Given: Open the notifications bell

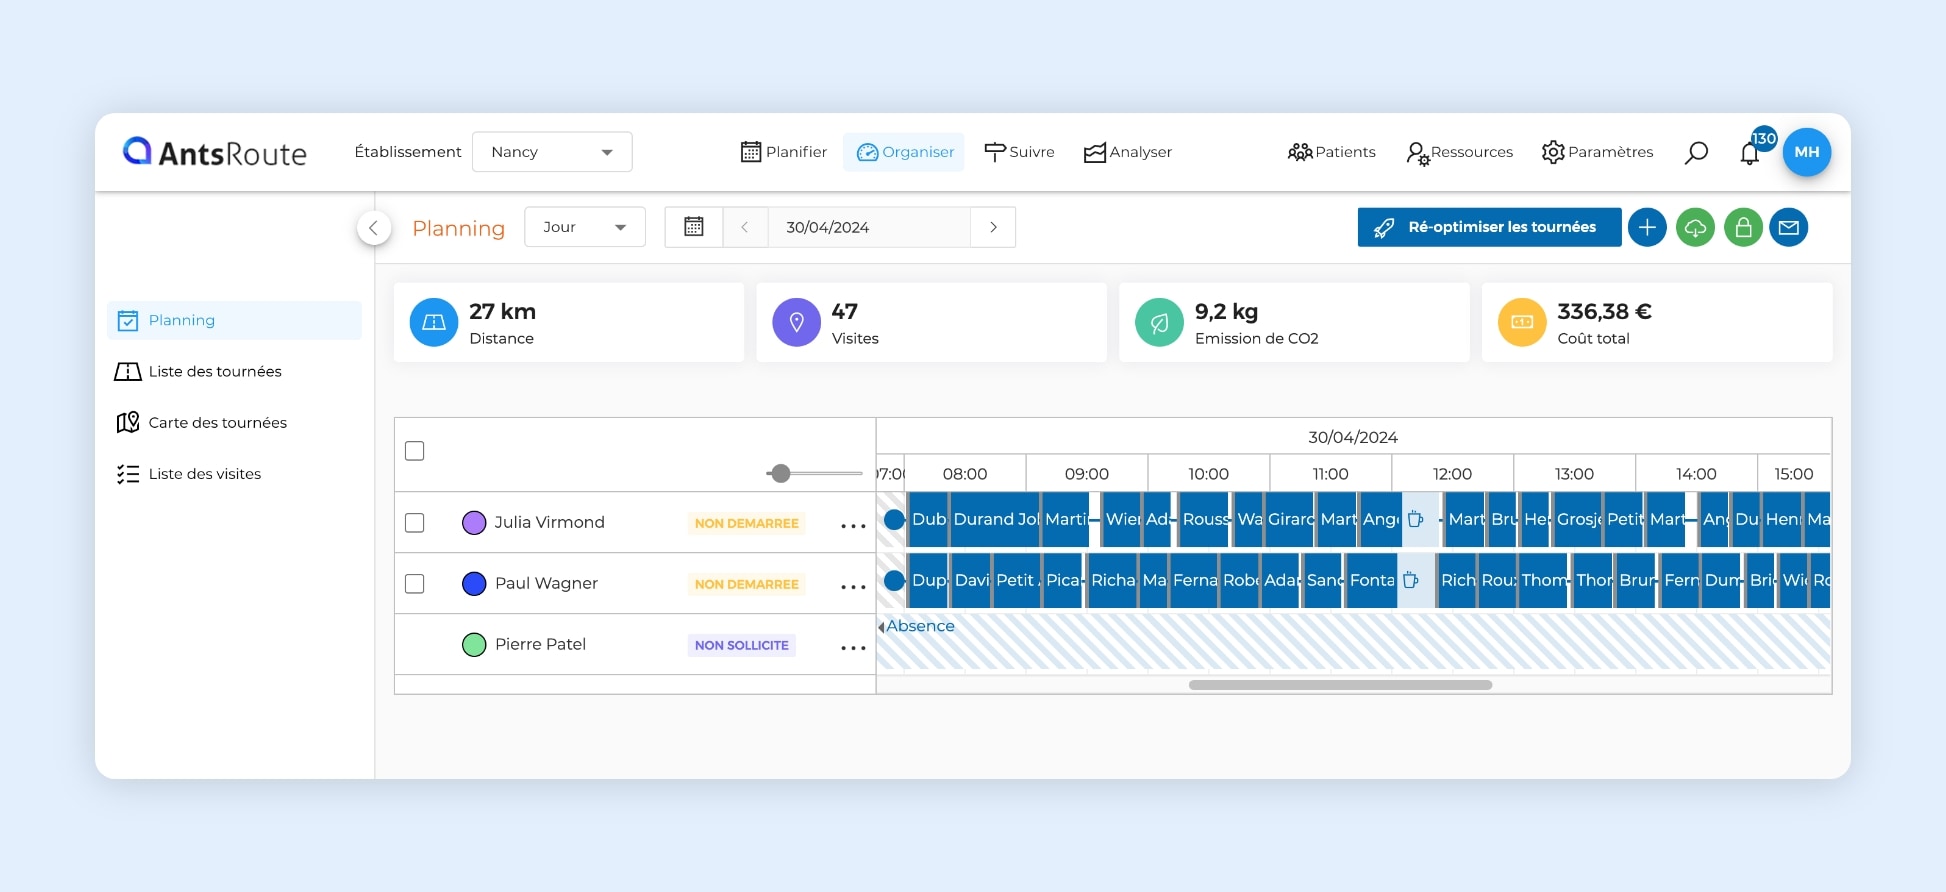Looking at the screenshot, I should point(1750,154).
